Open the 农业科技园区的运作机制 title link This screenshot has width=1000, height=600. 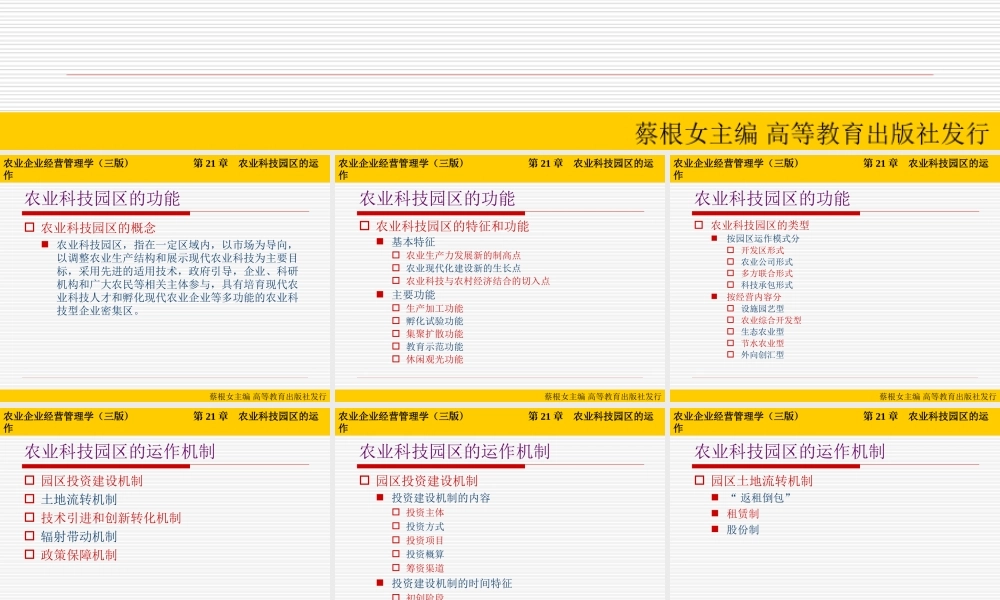[120, 451]
